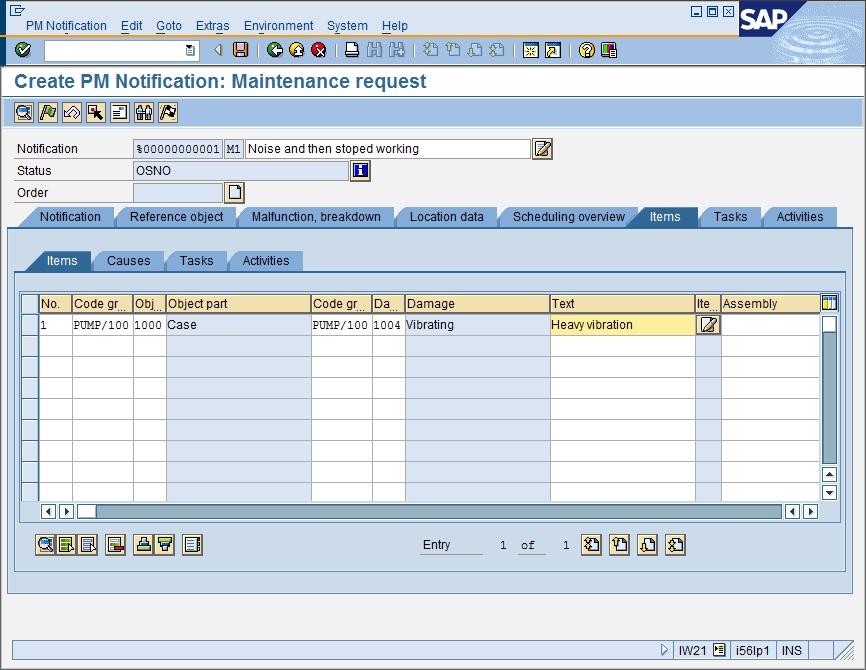Viewport: 866px width, 670px height.
Task: Click the Assembly column header
Action: pos(770,304)
